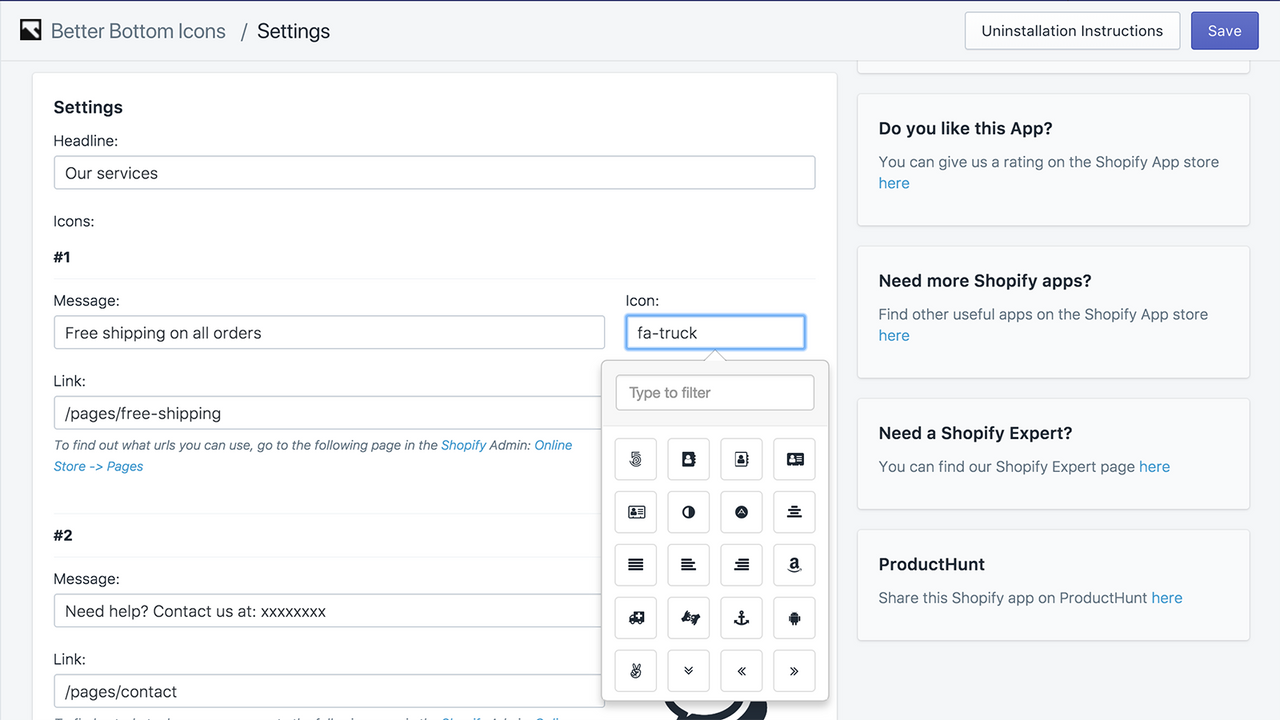Select the outlined address card icon

(636, 512)
